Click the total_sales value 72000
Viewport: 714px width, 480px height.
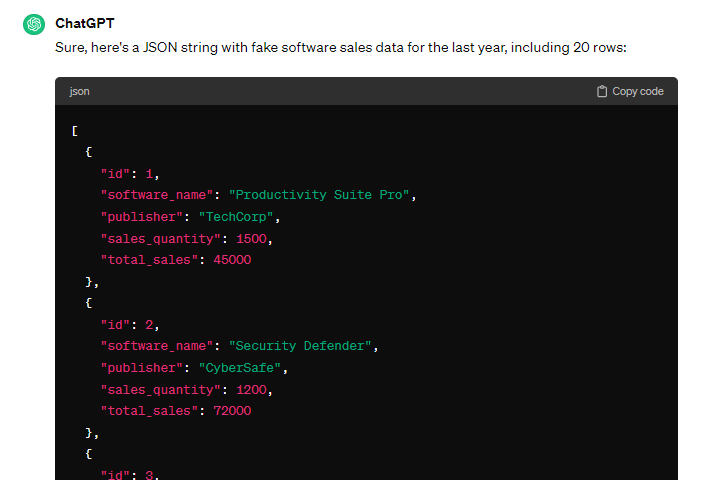tap(232, 411)
